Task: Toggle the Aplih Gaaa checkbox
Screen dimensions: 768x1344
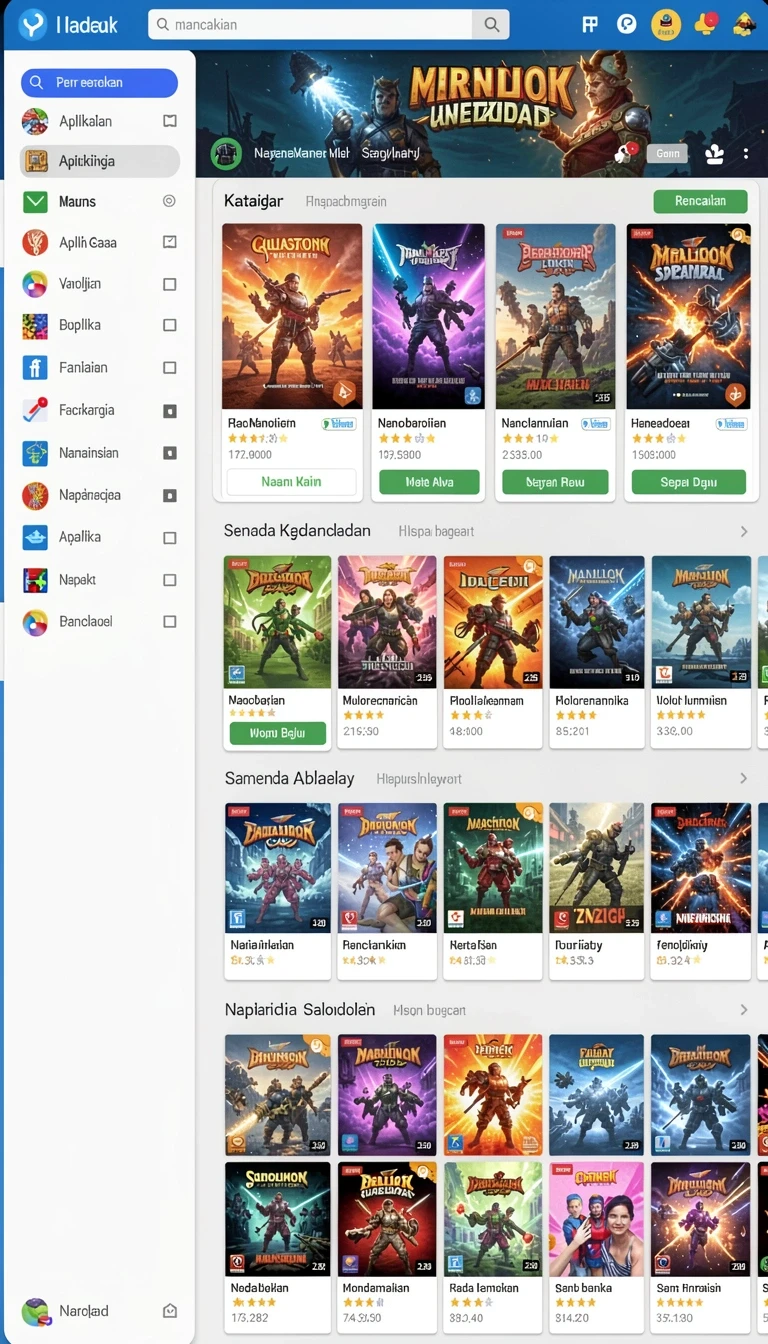Action: [170, 242]
